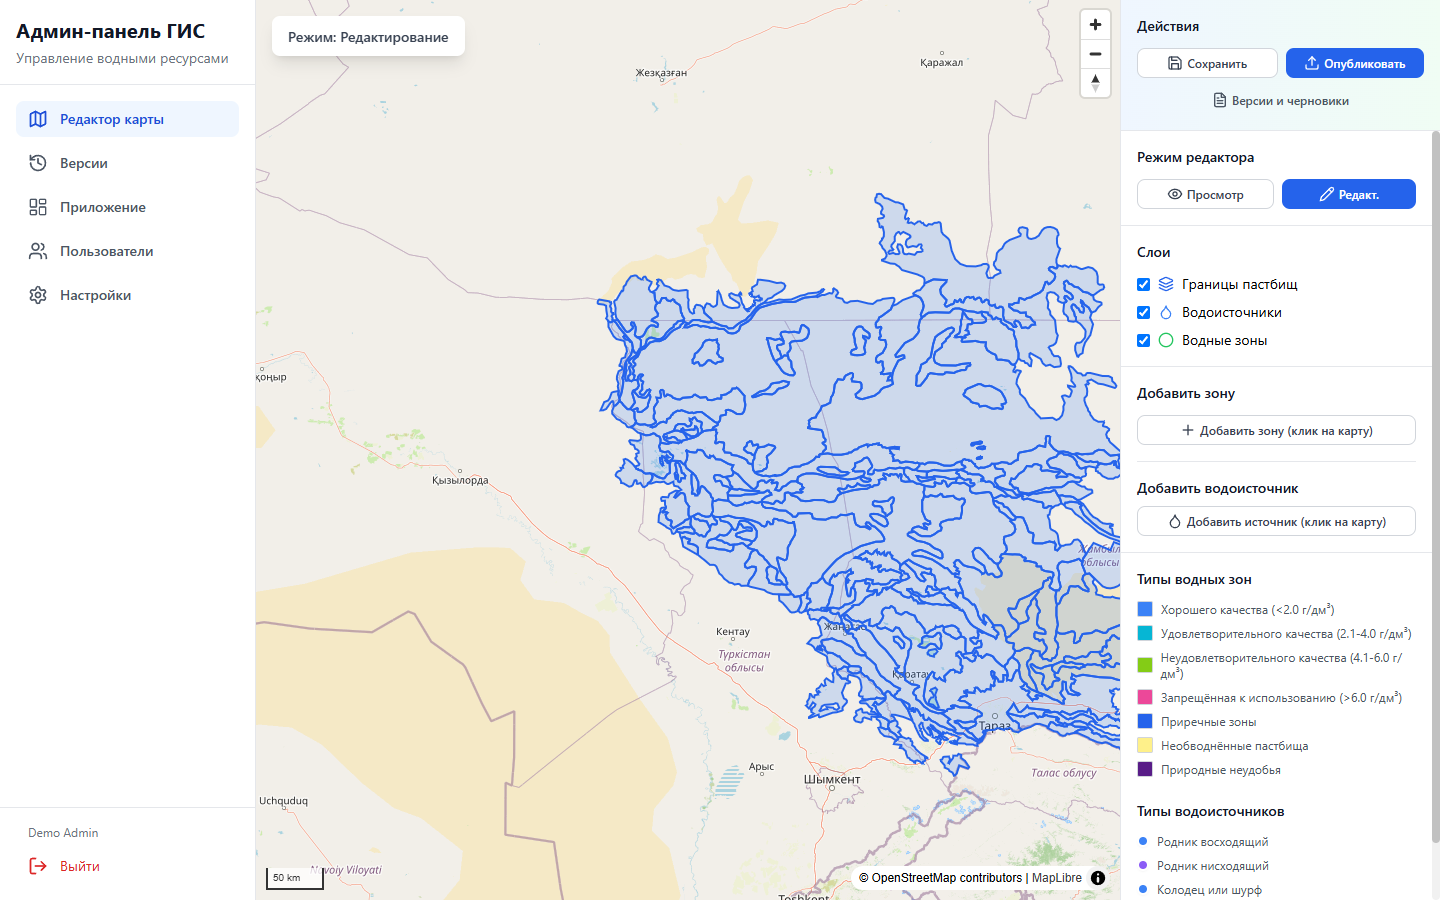The height and width of the screenshot is (900, 1440).
Task: Open Версии и черновики link
Action: tap(1280, 100)
